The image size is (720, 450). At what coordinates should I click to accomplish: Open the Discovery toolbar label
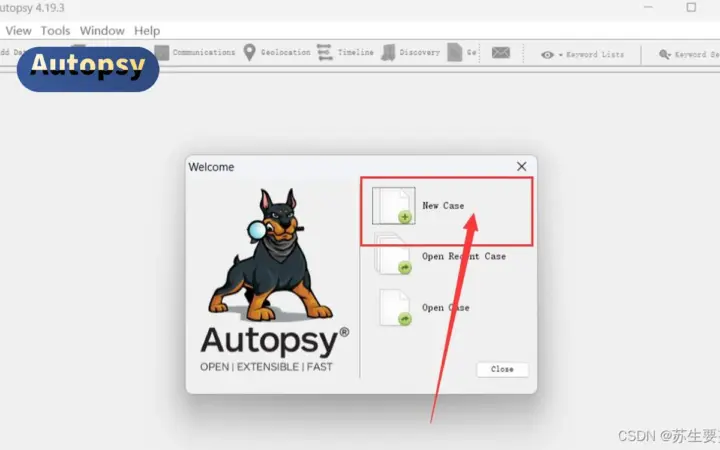420,52
